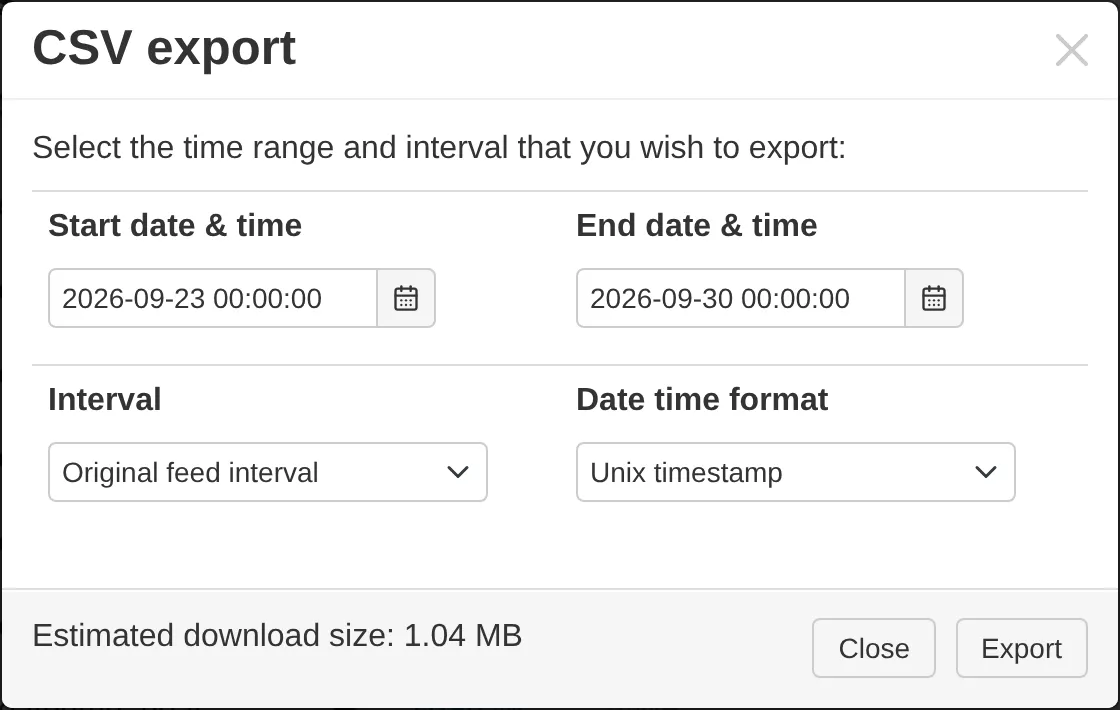Click the 'CSV export' heading

pos(164,49)
